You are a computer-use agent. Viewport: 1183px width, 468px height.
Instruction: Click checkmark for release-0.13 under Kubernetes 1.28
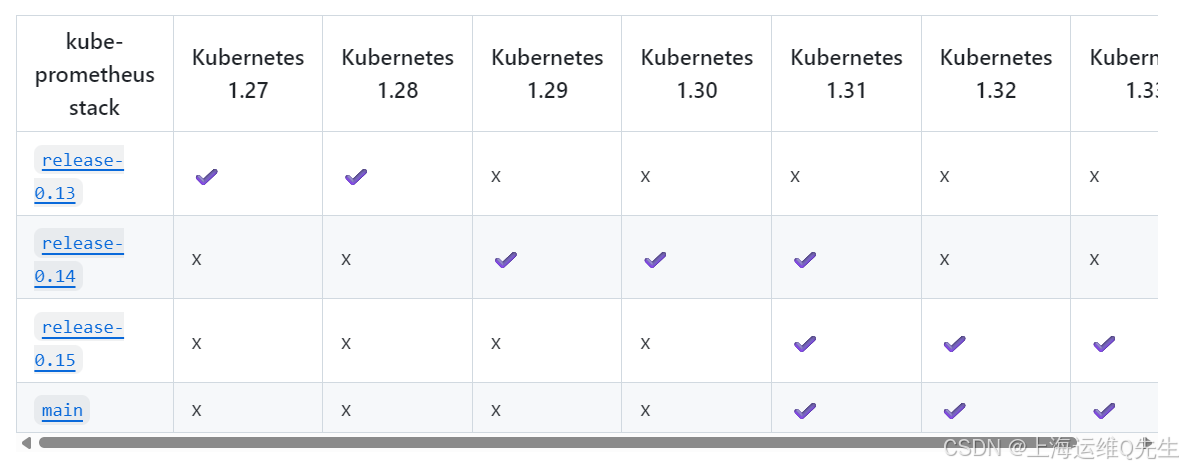click(x=356, y=177)
